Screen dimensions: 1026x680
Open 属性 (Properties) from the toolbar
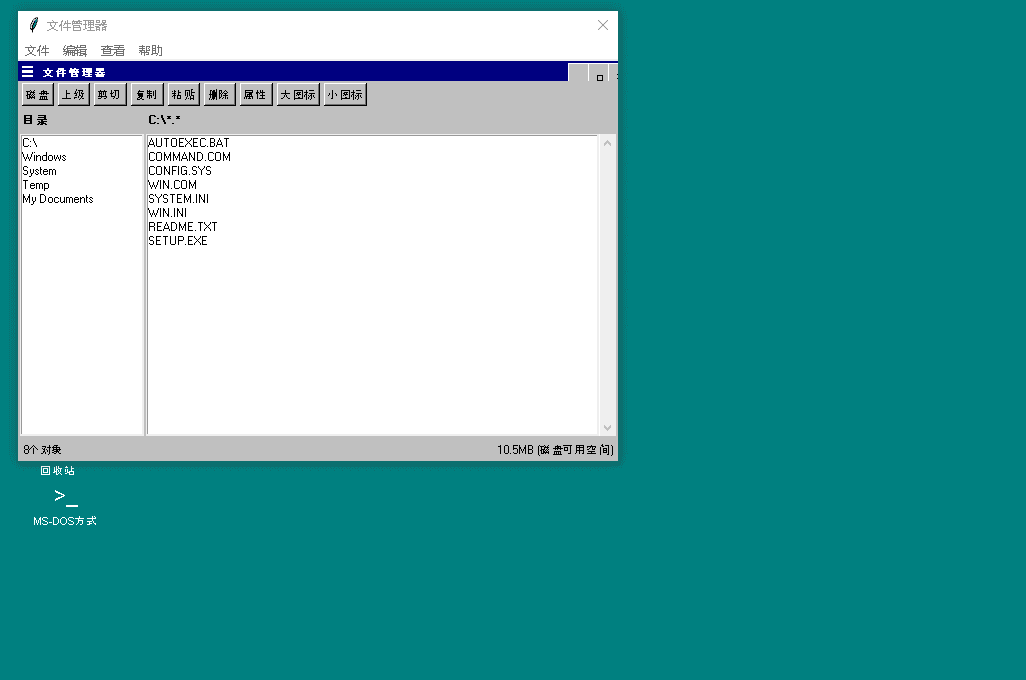255,95
